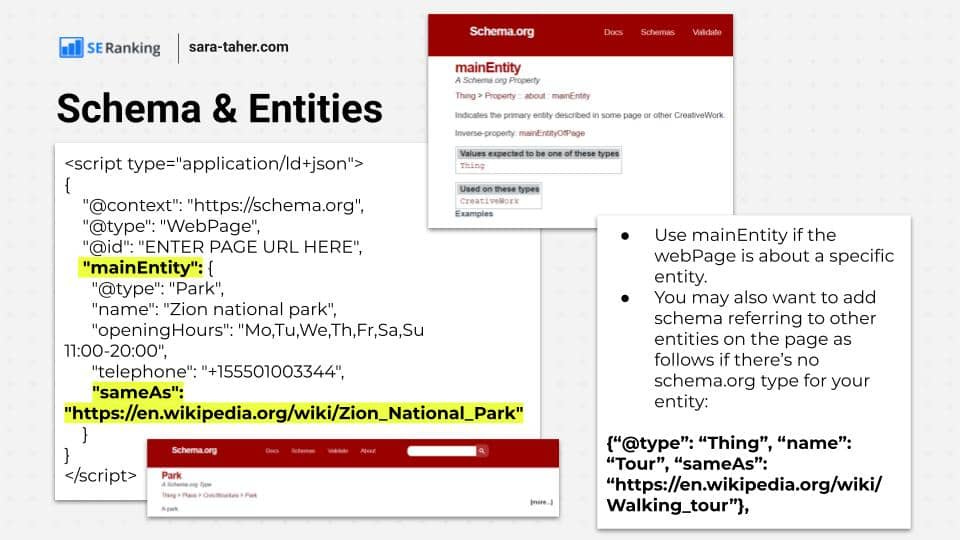Click the Examples link on mainEntity page
This screenshot has height=540, width=960.
tap(474, 214)
